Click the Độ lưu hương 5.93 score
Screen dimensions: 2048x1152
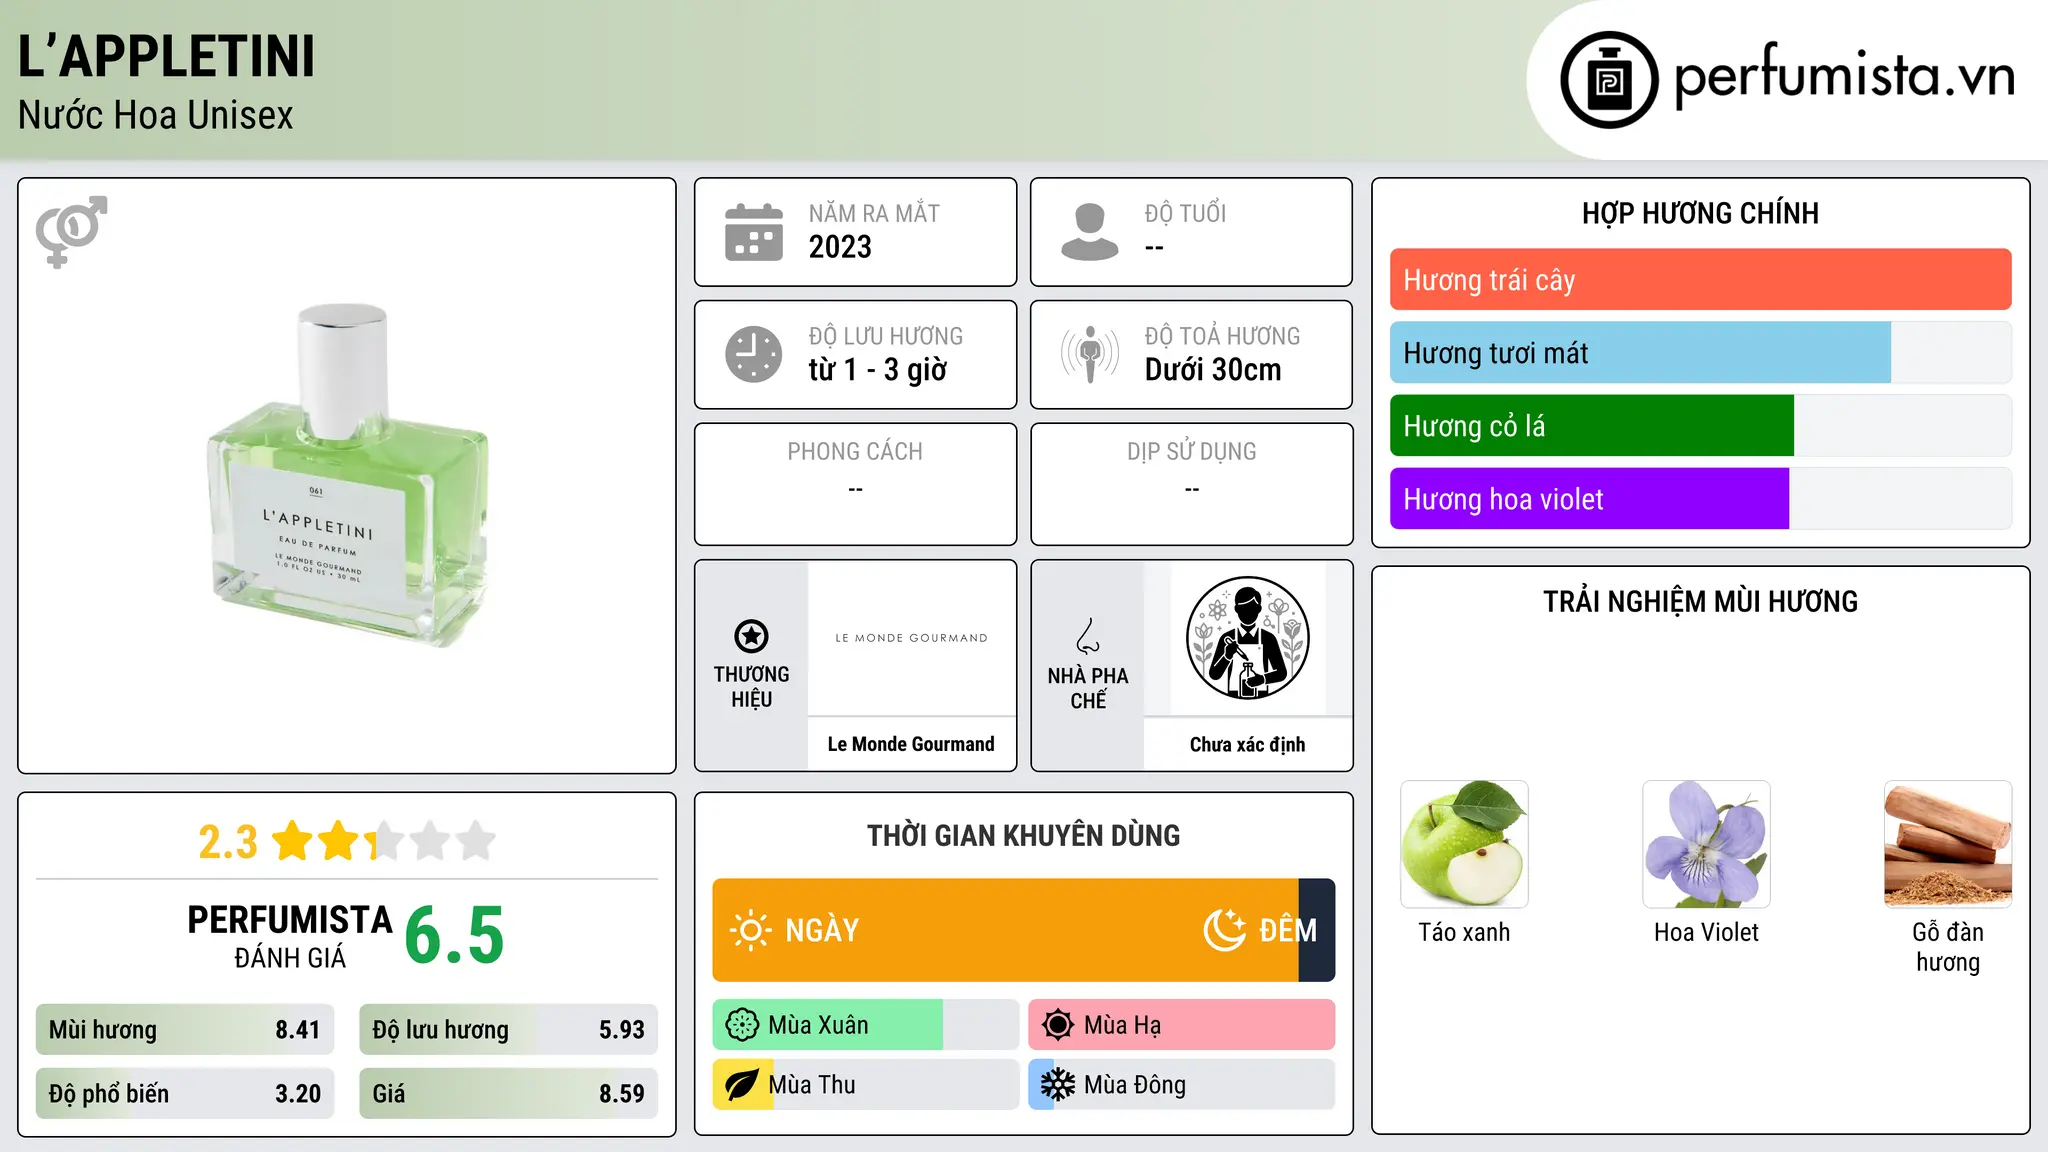[508, 1030]
